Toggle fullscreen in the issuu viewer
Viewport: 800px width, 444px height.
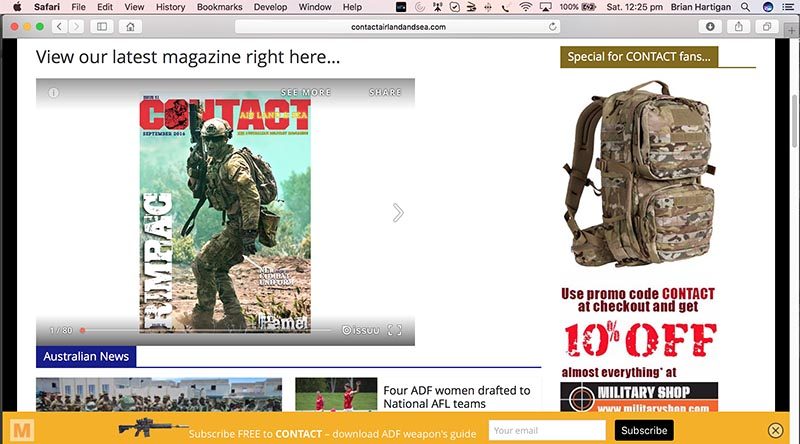pyautogui.click(x=394, y=330)
